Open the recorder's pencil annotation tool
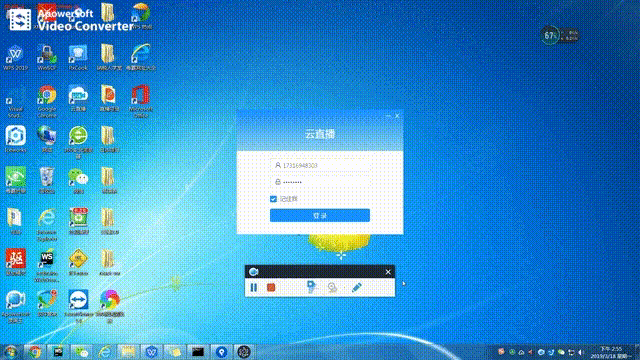Screen dimensions: 640x360 [x=356, y=287]
